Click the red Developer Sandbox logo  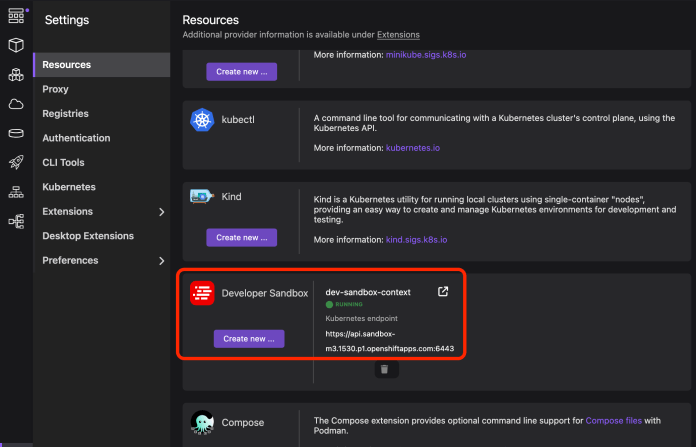202,293
